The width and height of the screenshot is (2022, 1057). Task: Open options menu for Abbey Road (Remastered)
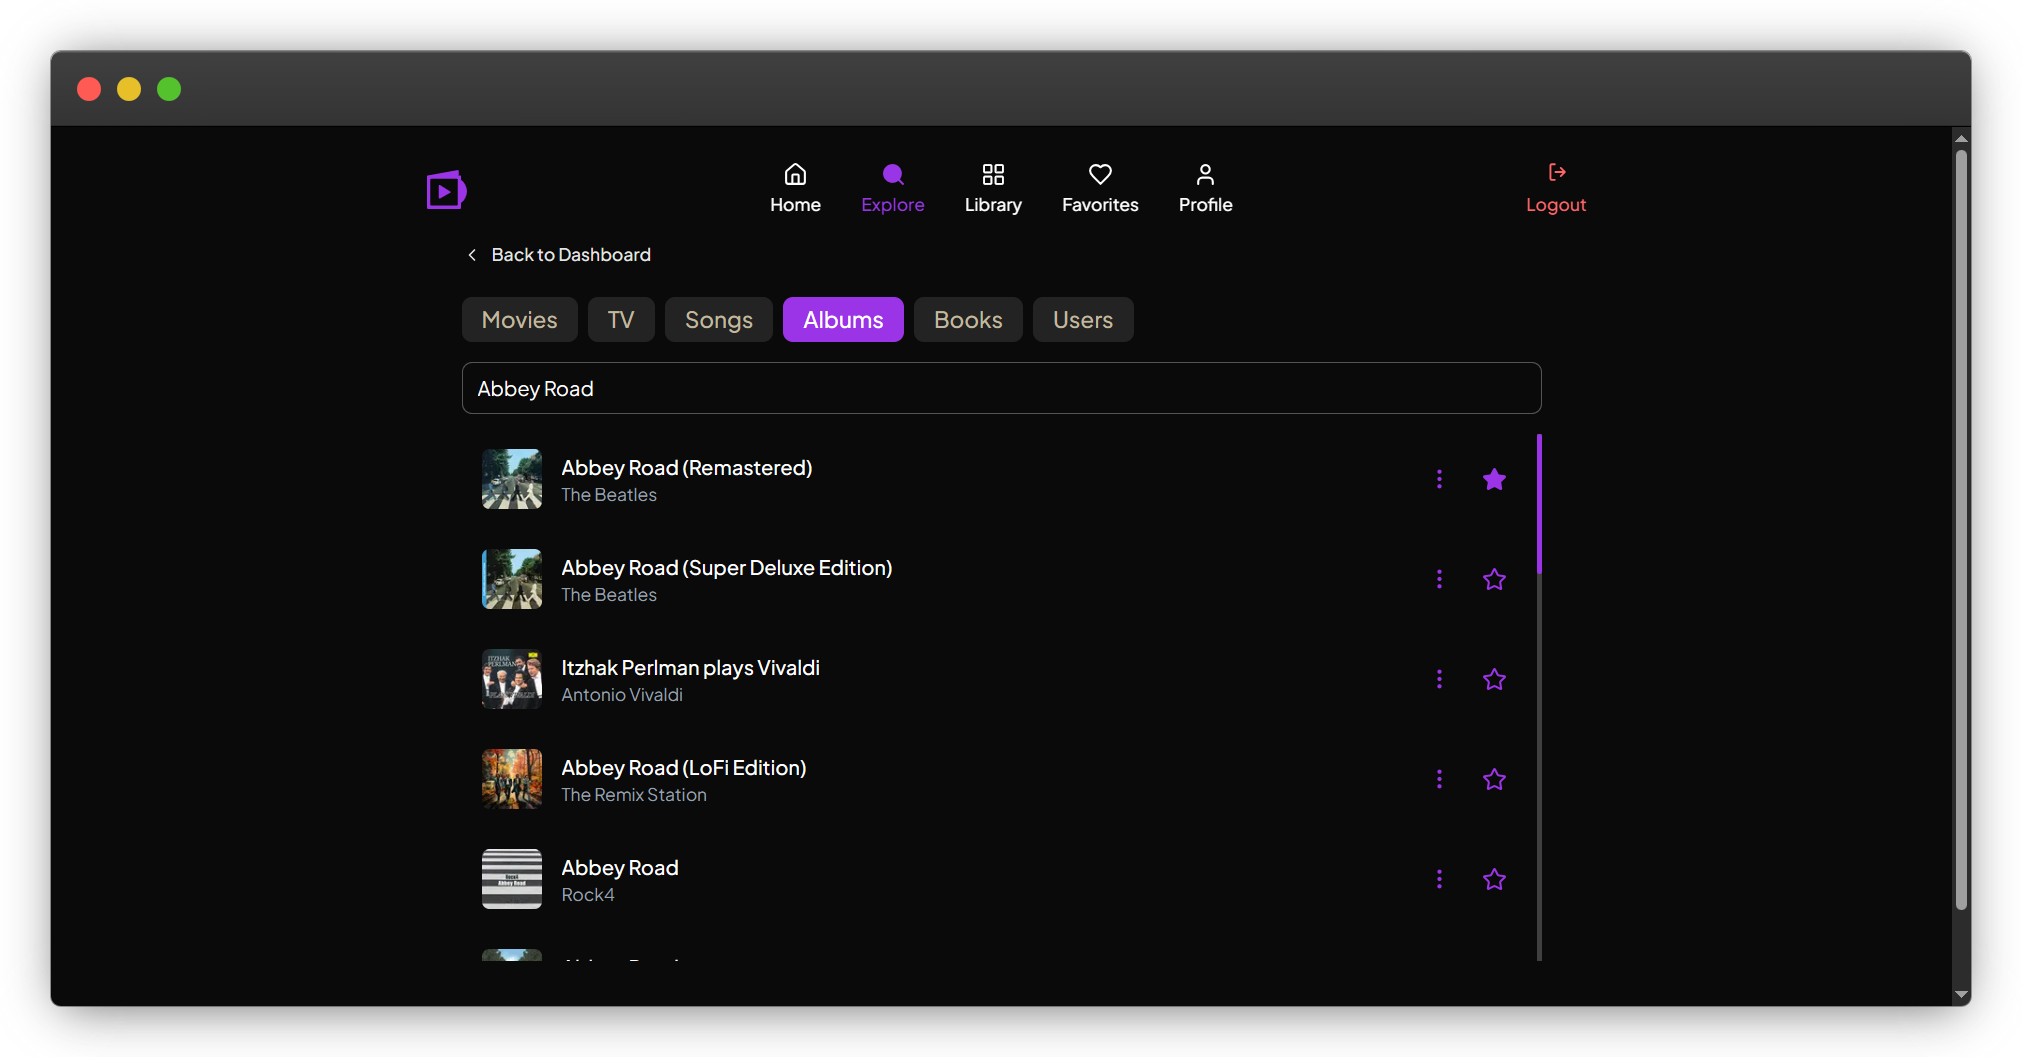coord(1439,479)
